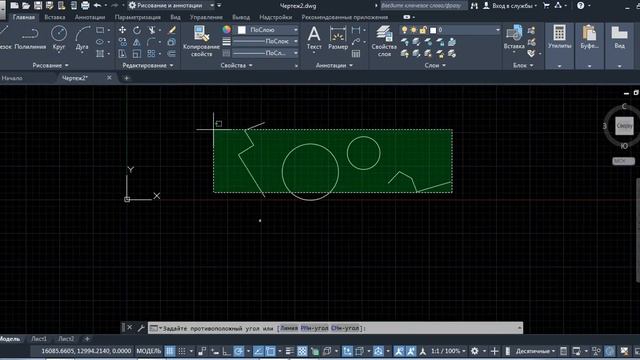Toggle drawing grid display in status bar
The width and height of the screenshot is (640, 360).
[x=170, y=351]
